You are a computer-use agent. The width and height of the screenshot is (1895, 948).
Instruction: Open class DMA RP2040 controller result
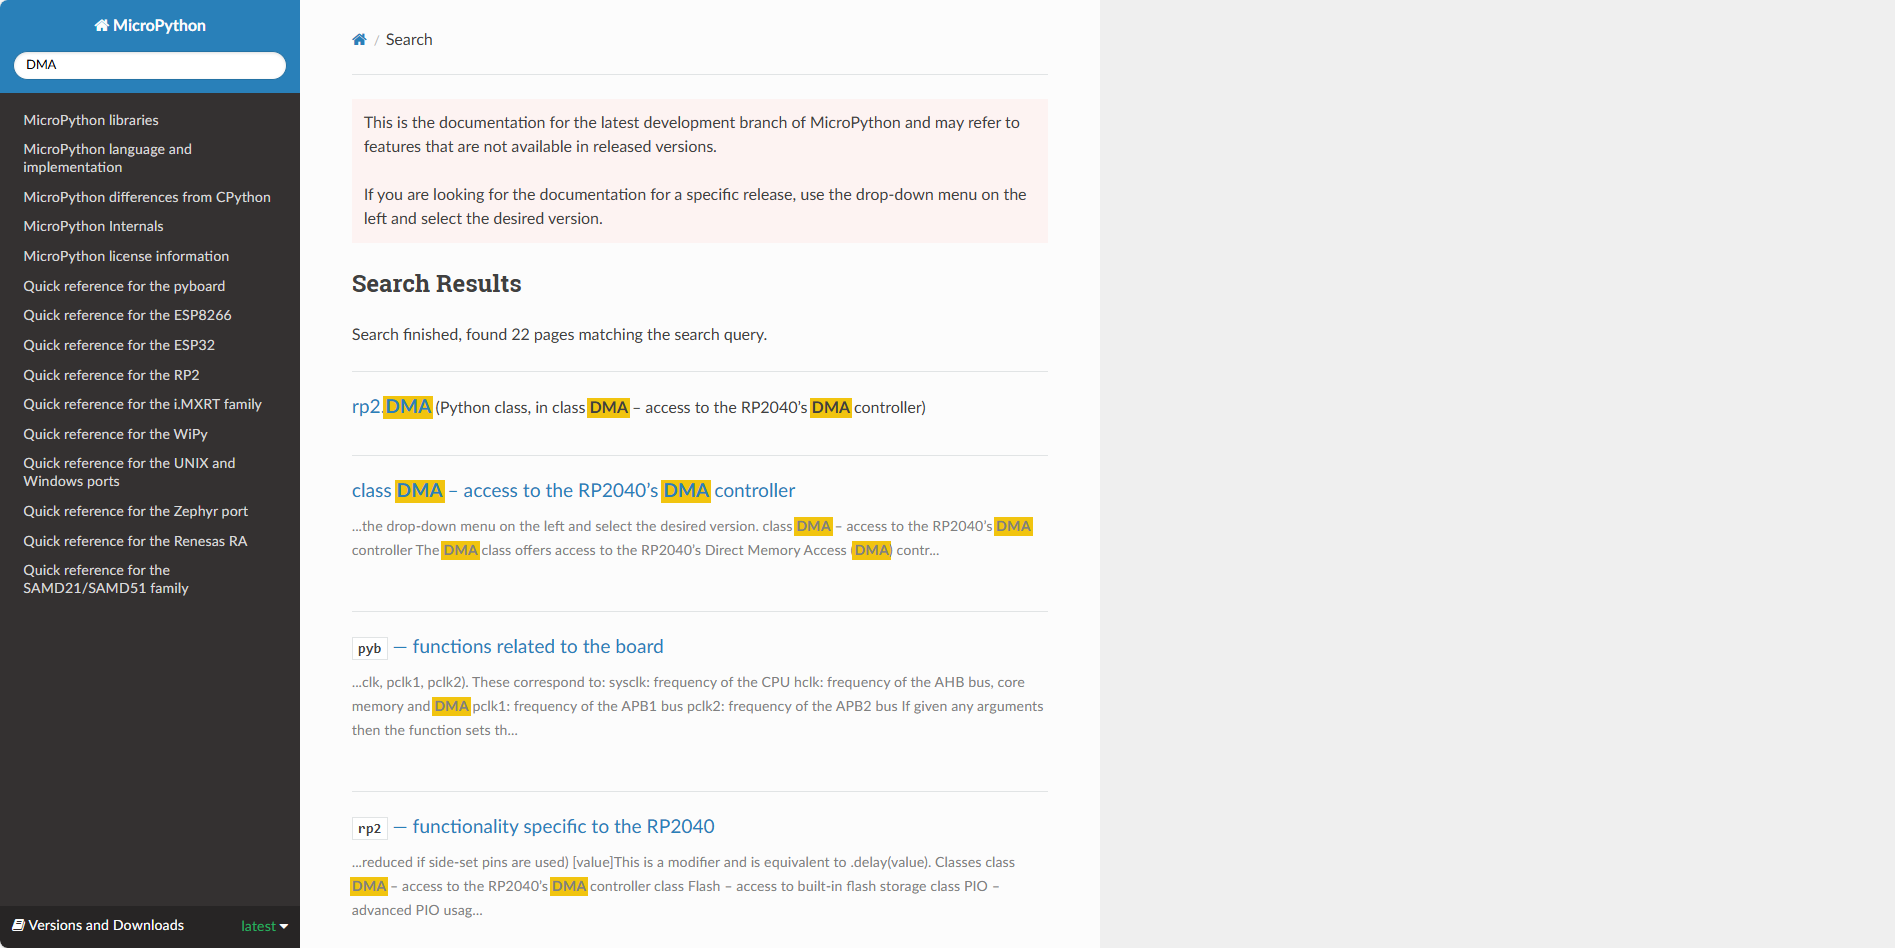tap(573, 491)
